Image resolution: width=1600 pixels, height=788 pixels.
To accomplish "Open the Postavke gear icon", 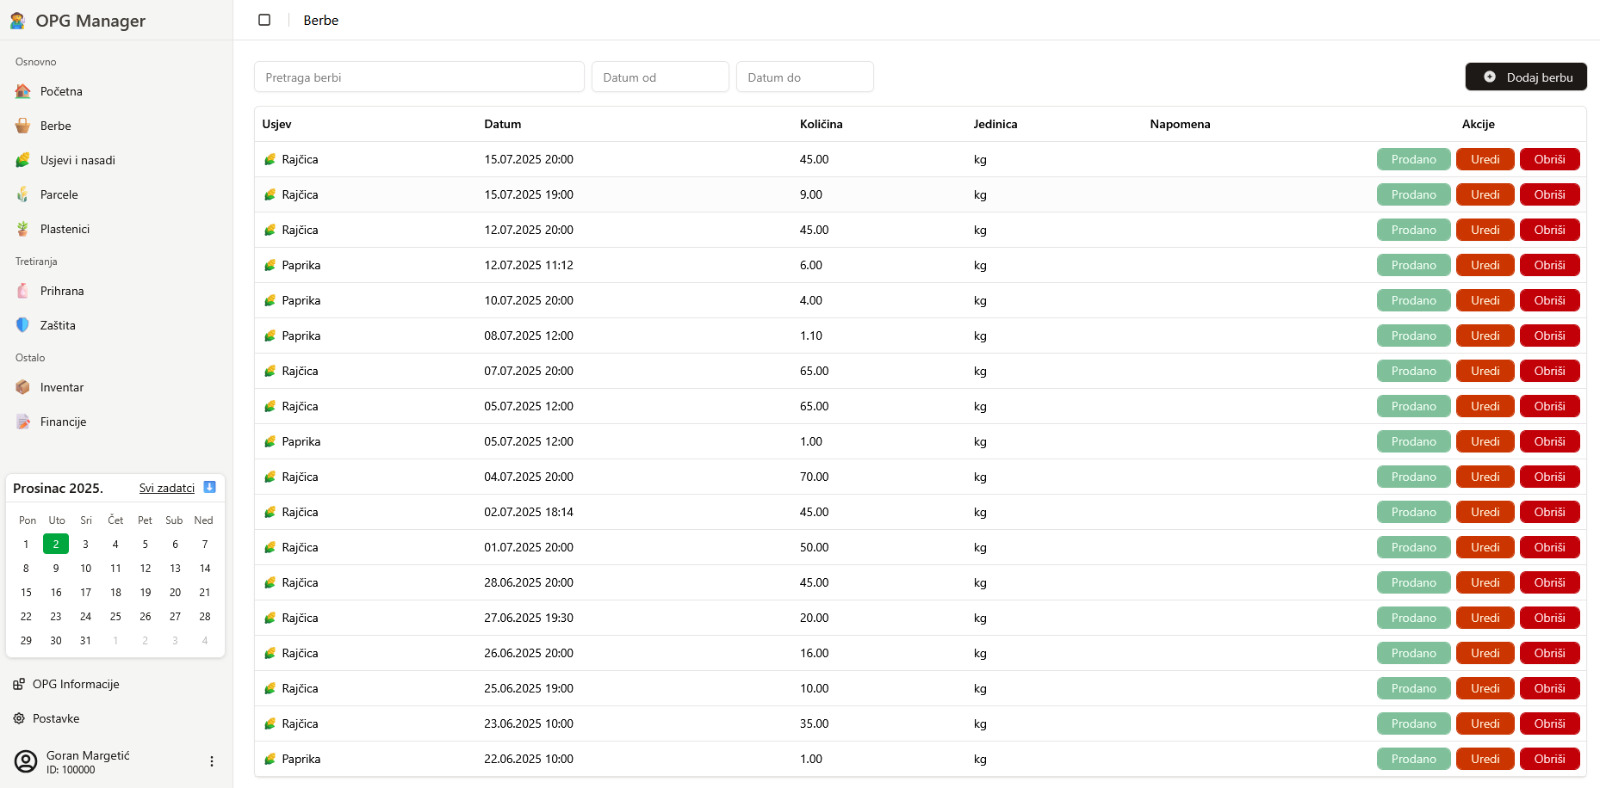I will [x=19, y=718].
